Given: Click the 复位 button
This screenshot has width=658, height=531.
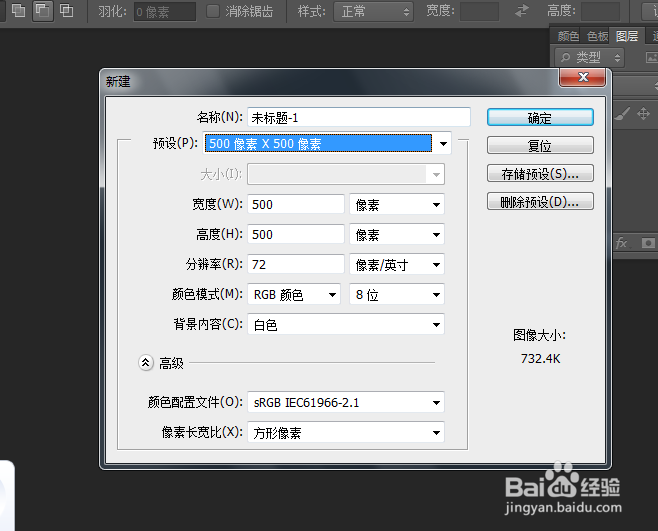Looking at the screenshot, I should pos(540,146).
